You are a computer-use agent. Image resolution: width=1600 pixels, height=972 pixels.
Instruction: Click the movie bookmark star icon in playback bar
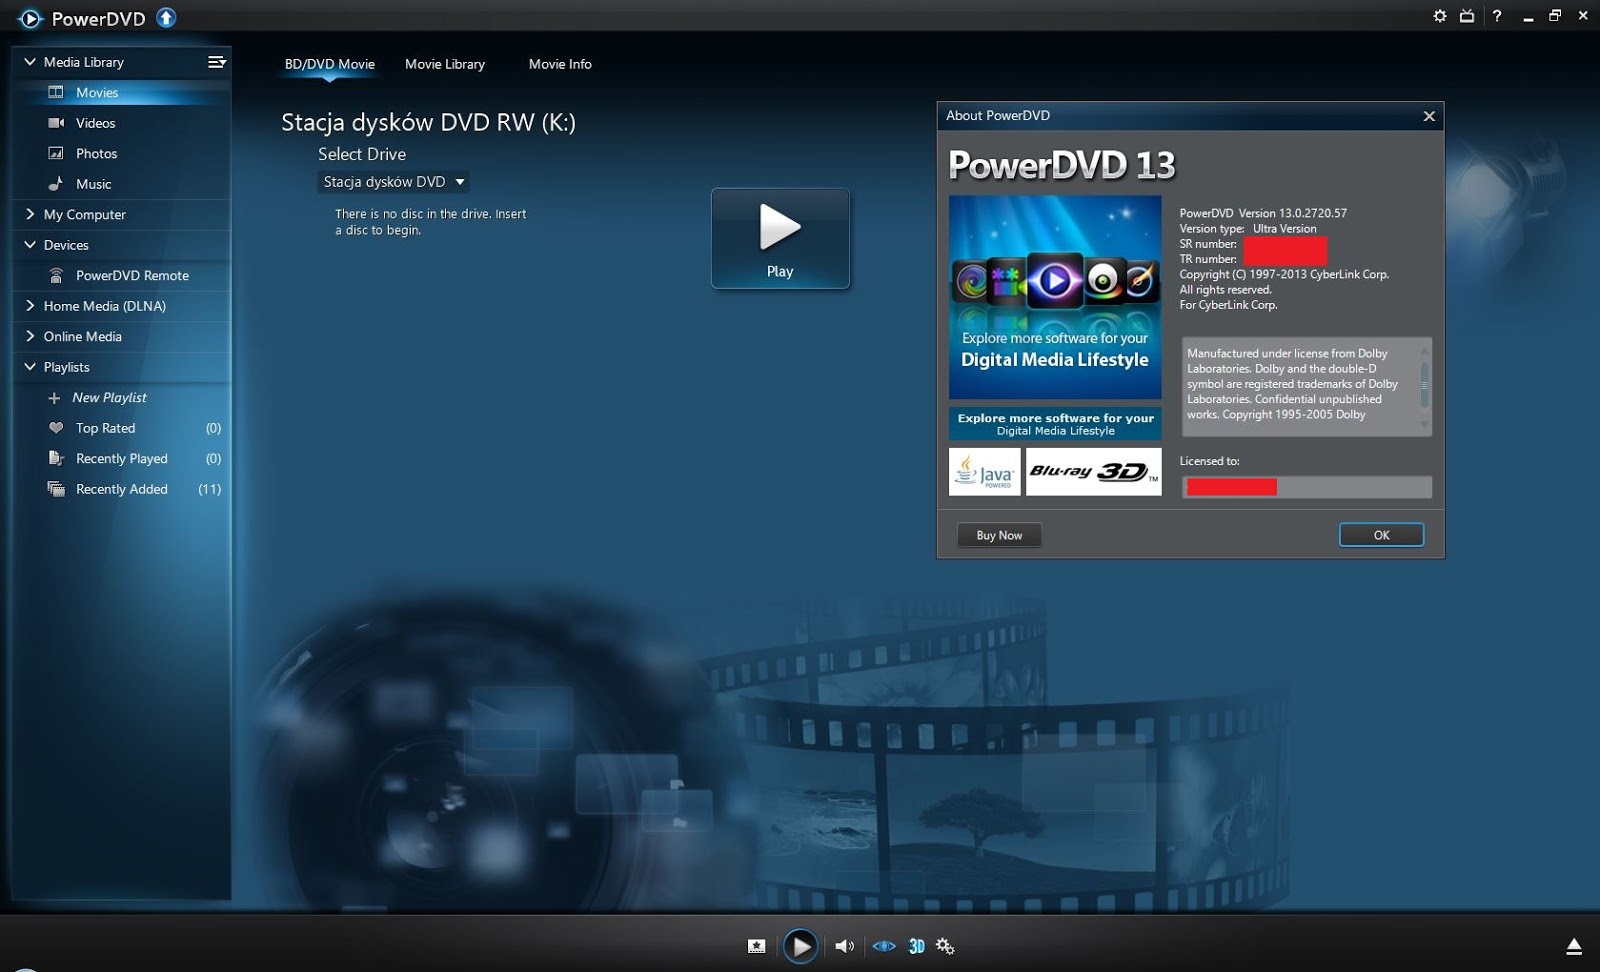tap(757, 946)
